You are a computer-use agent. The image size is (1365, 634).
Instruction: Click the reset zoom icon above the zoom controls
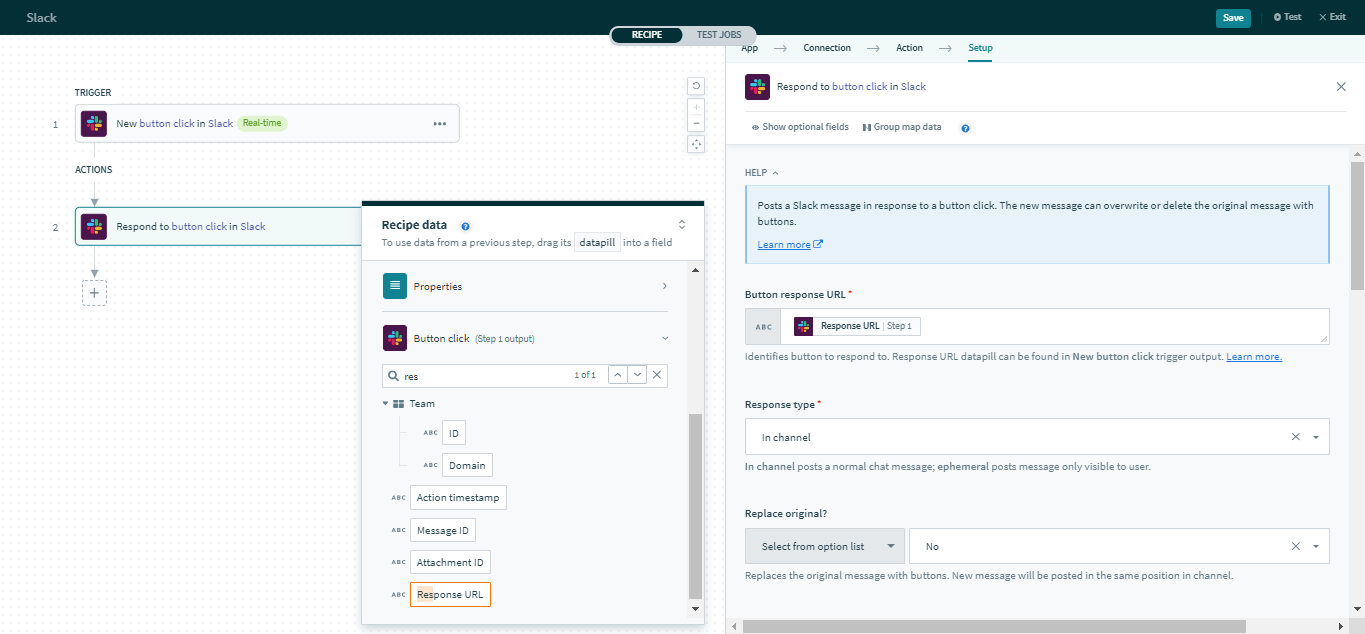[696, 86]
